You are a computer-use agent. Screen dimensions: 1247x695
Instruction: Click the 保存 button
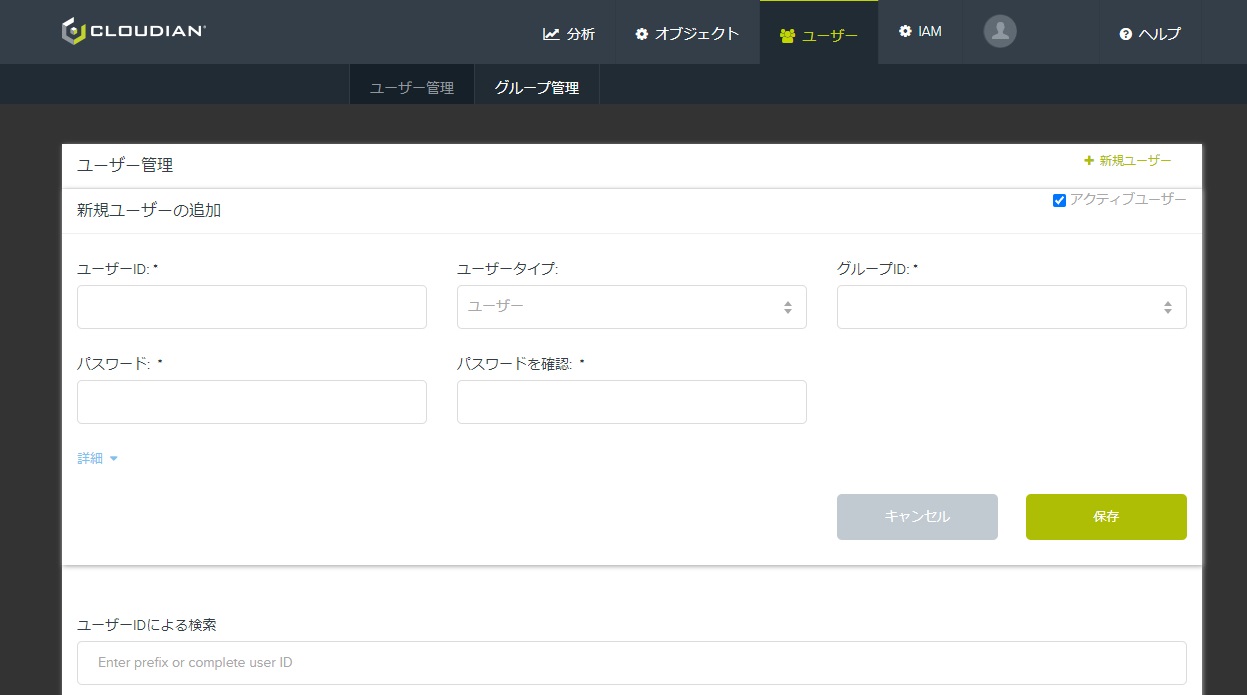(1106, 517)
